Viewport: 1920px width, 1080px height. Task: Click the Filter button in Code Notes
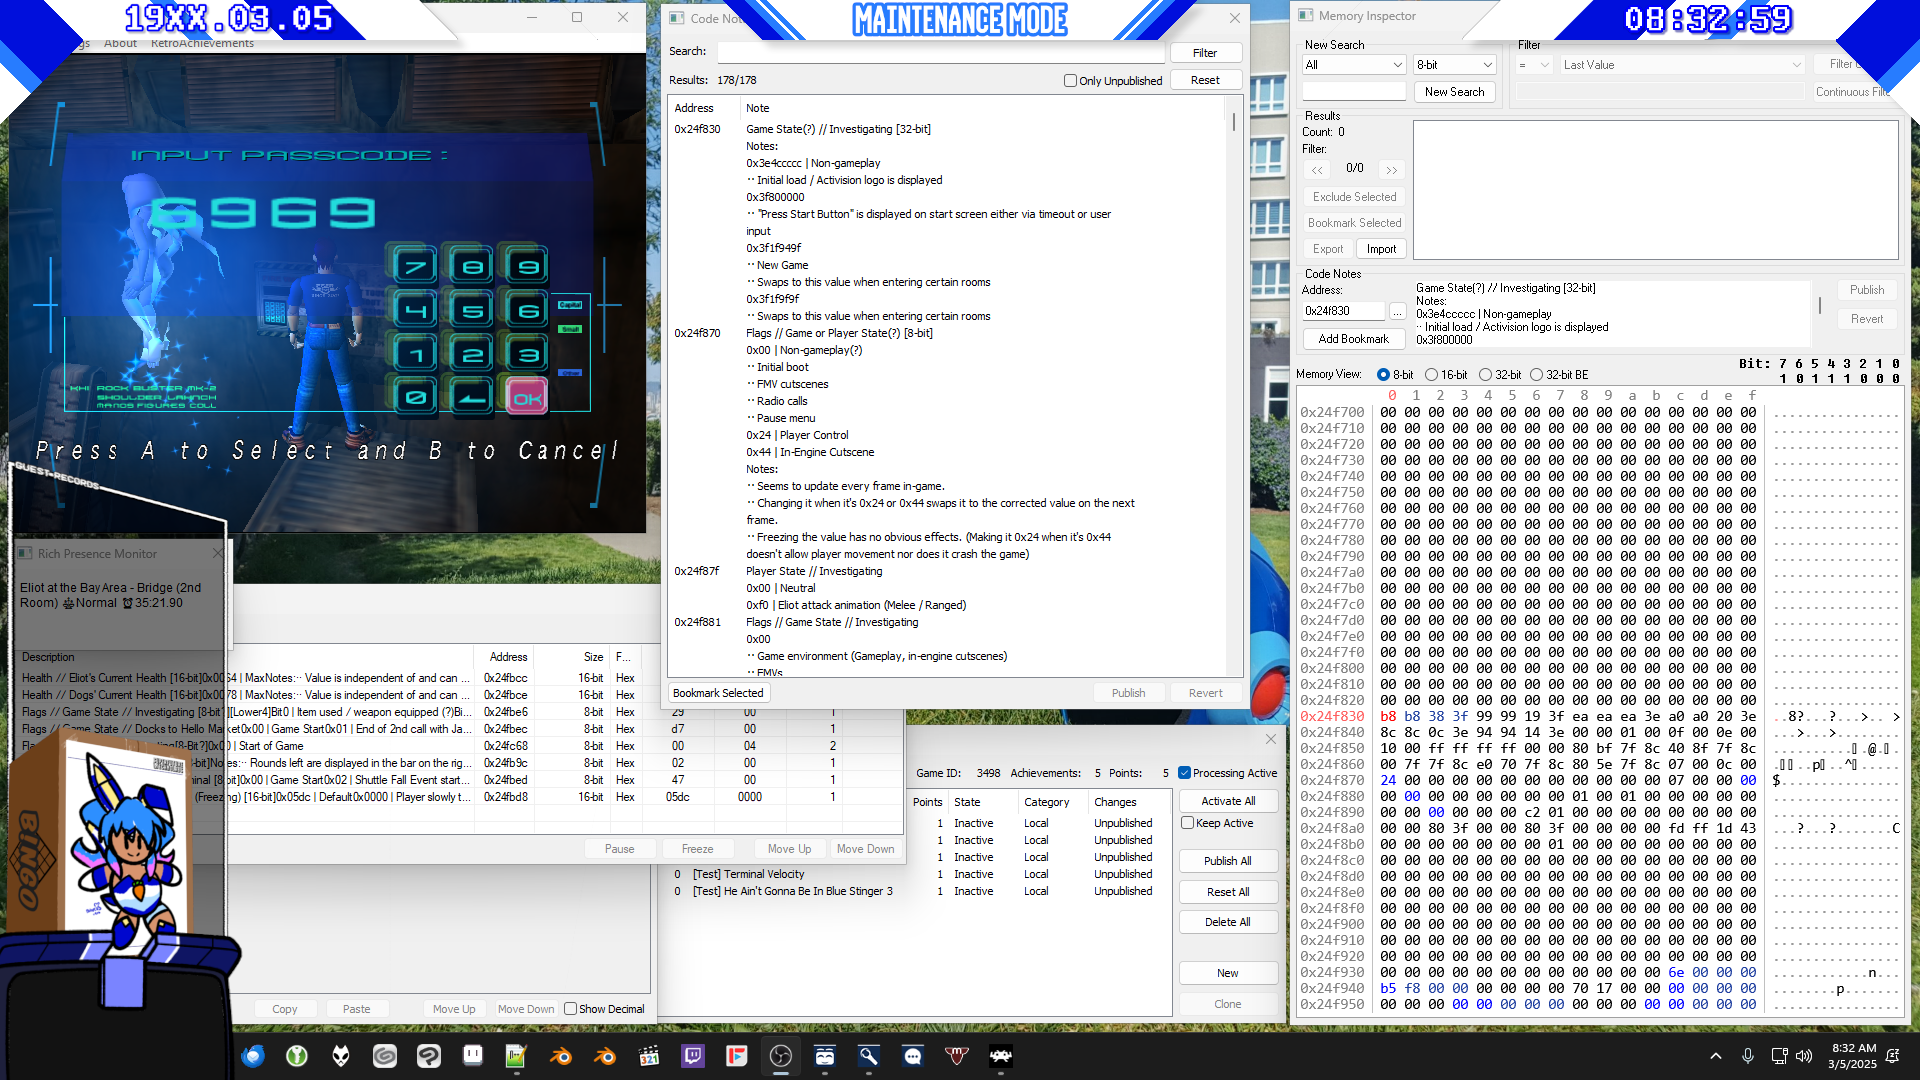tap(1205, 53)
